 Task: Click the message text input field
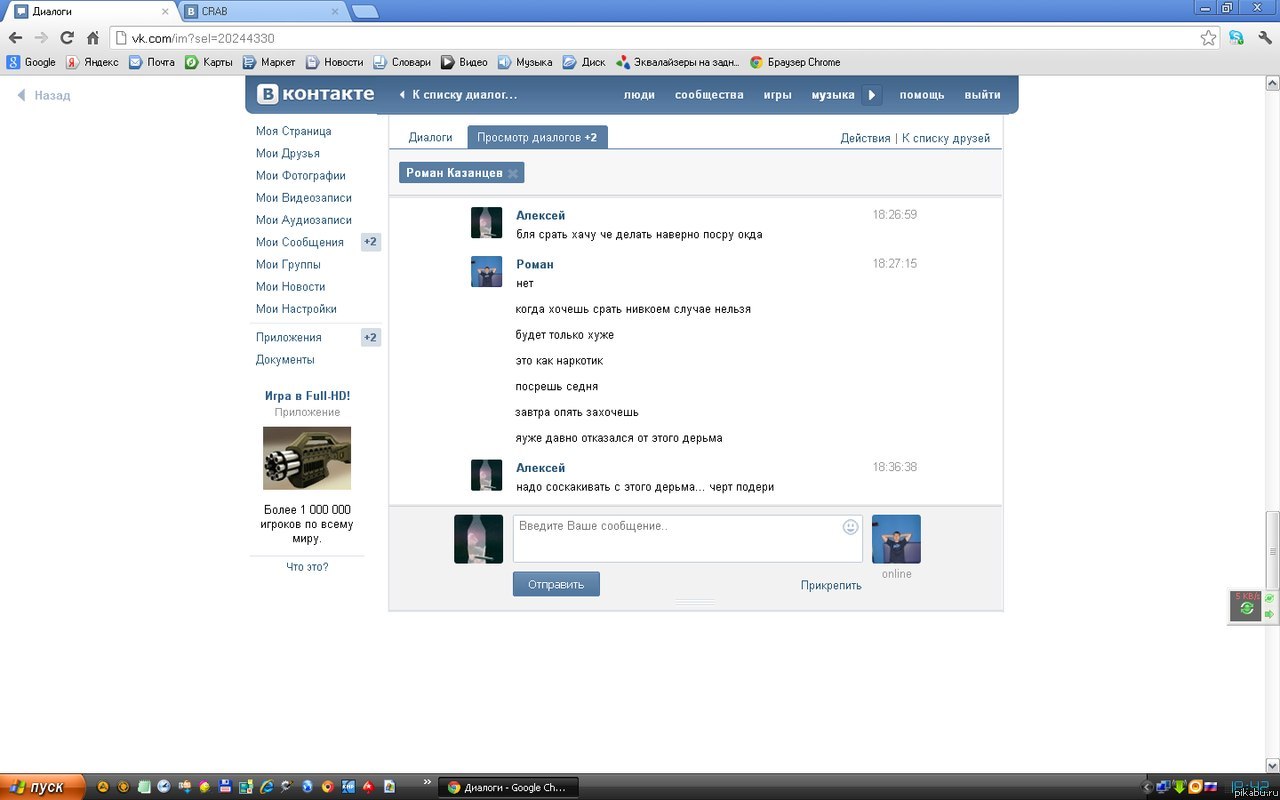tap(688, 539)
